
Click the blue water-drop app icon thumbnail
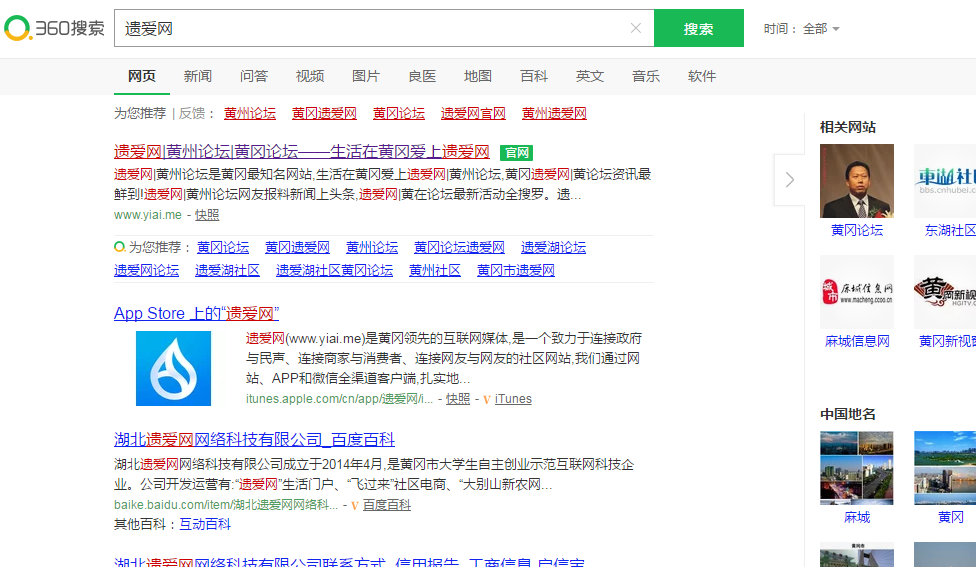[x=174, y=368]
